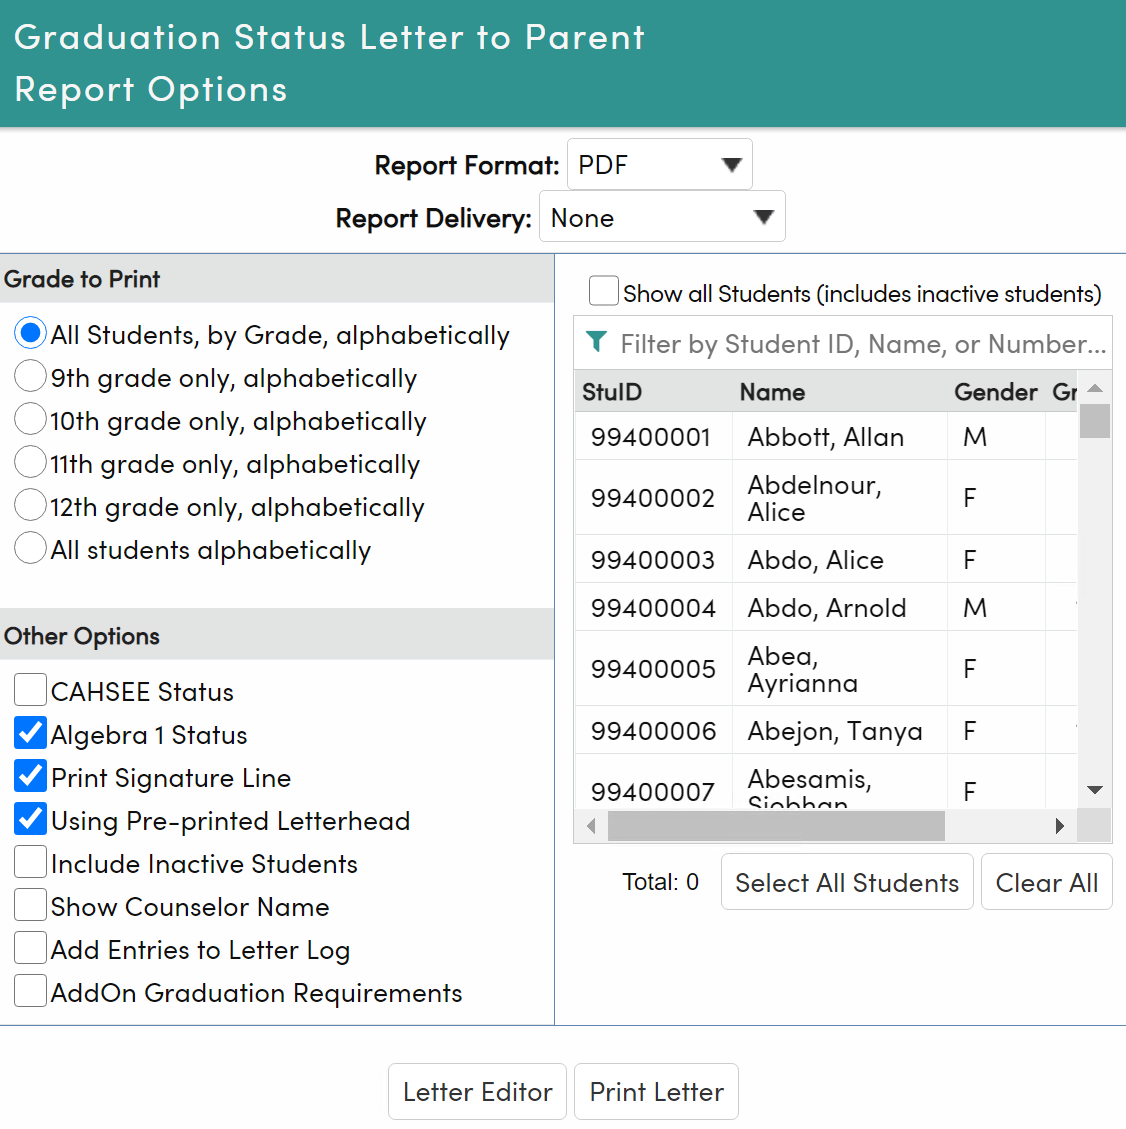Toggle Add Entries to Letter Log
This screenshot has width=1126, height=1129.
tap(30, 947)
